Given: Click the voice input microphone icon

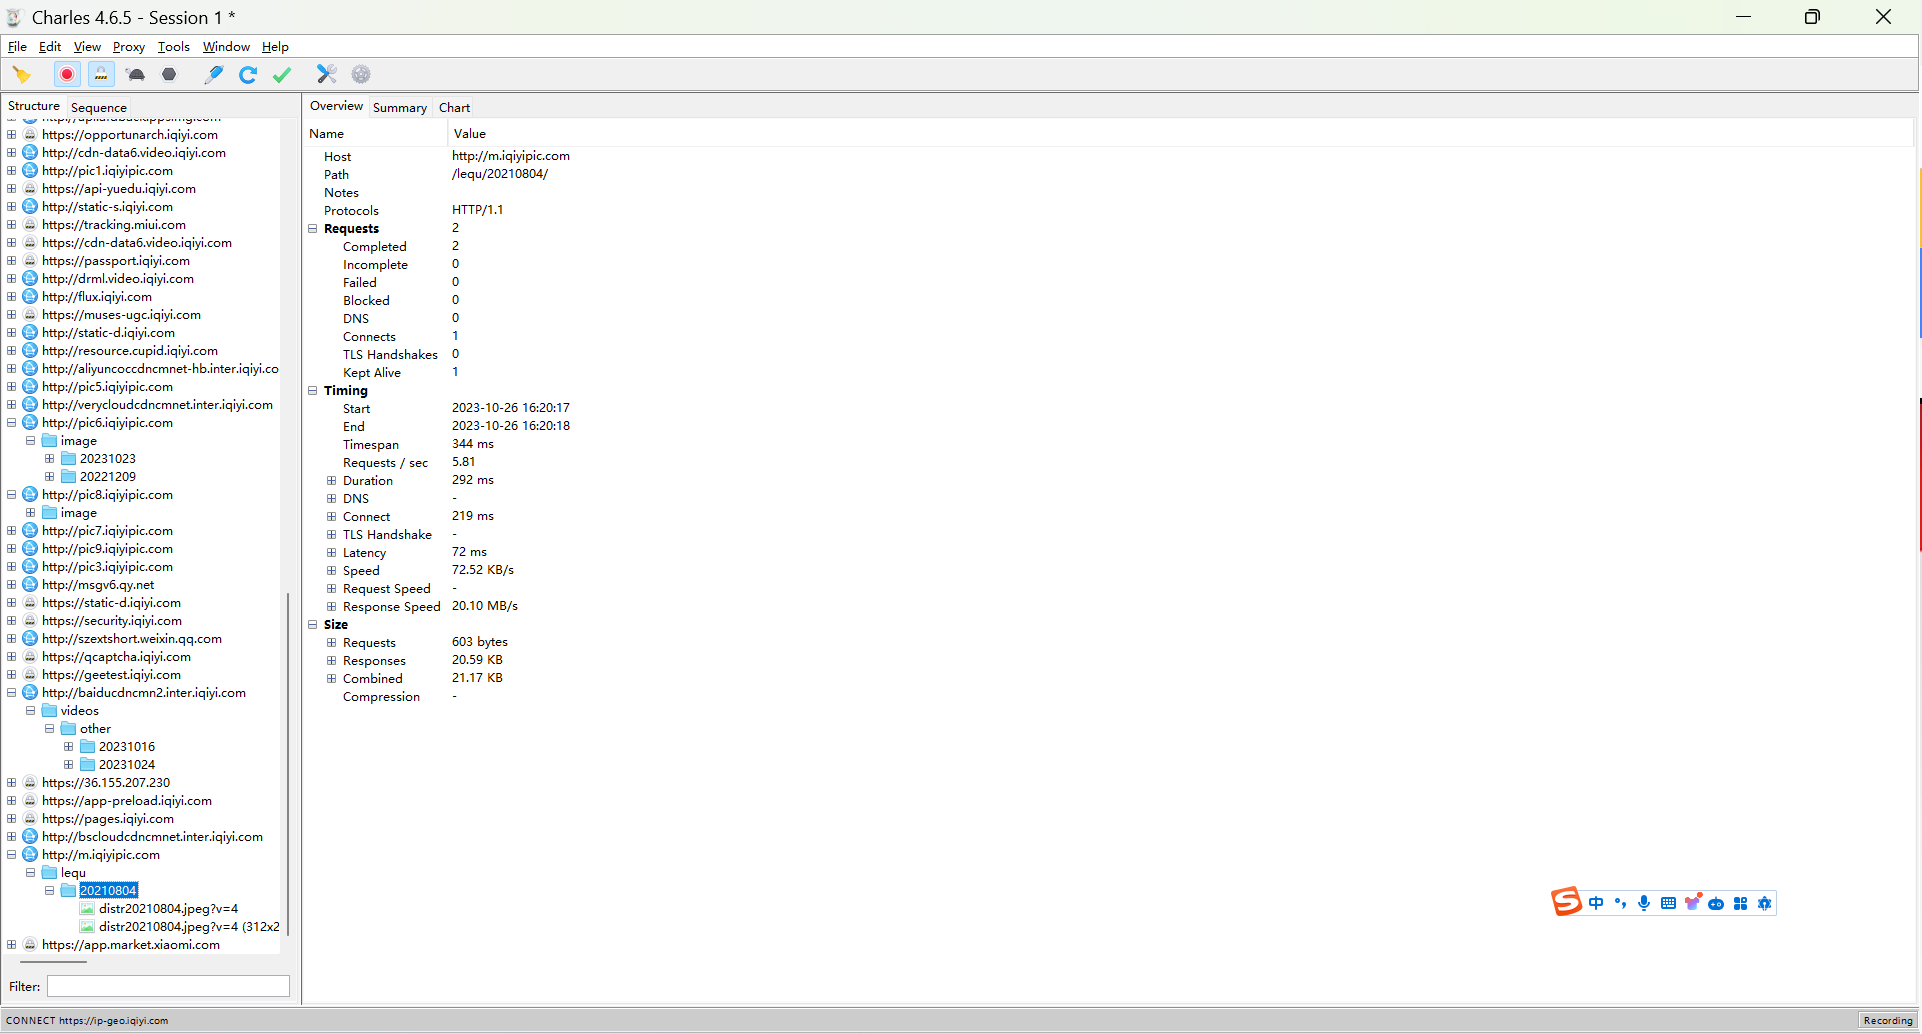Looking at the screenshot, I should pos(1644,903).
